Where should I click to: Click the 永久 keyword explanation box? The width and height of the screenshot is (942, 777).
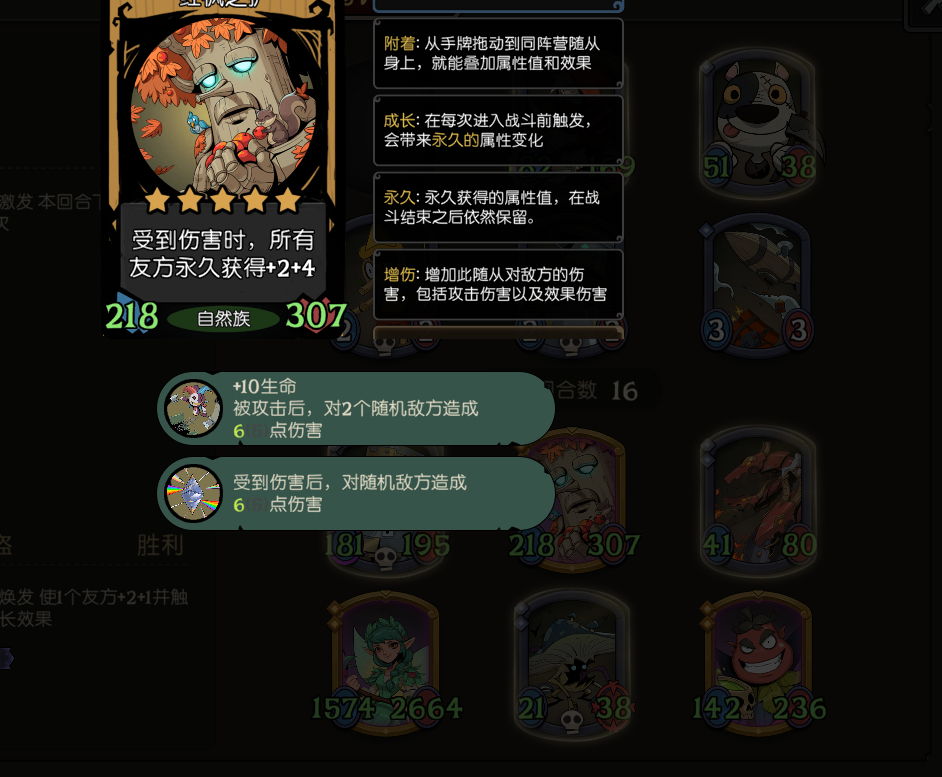[498, 207]
